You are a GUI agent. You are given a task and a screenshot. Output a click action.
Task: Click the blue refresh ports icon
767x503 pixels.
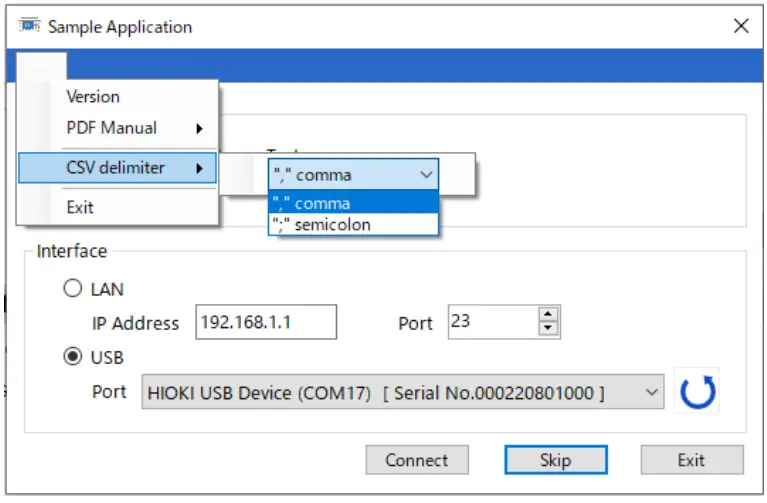click(x=698, y=392)
